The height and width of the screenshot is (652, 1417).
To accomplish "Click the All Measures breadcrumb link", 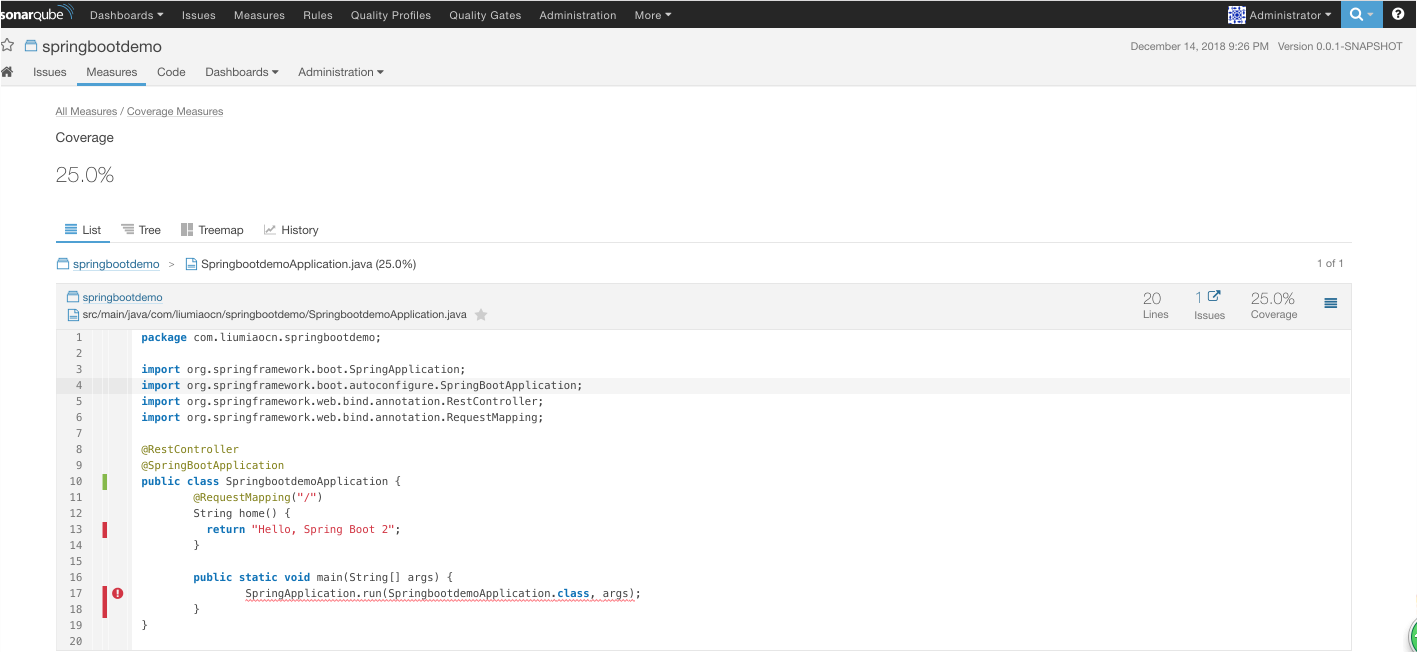I will pos(86,111).
